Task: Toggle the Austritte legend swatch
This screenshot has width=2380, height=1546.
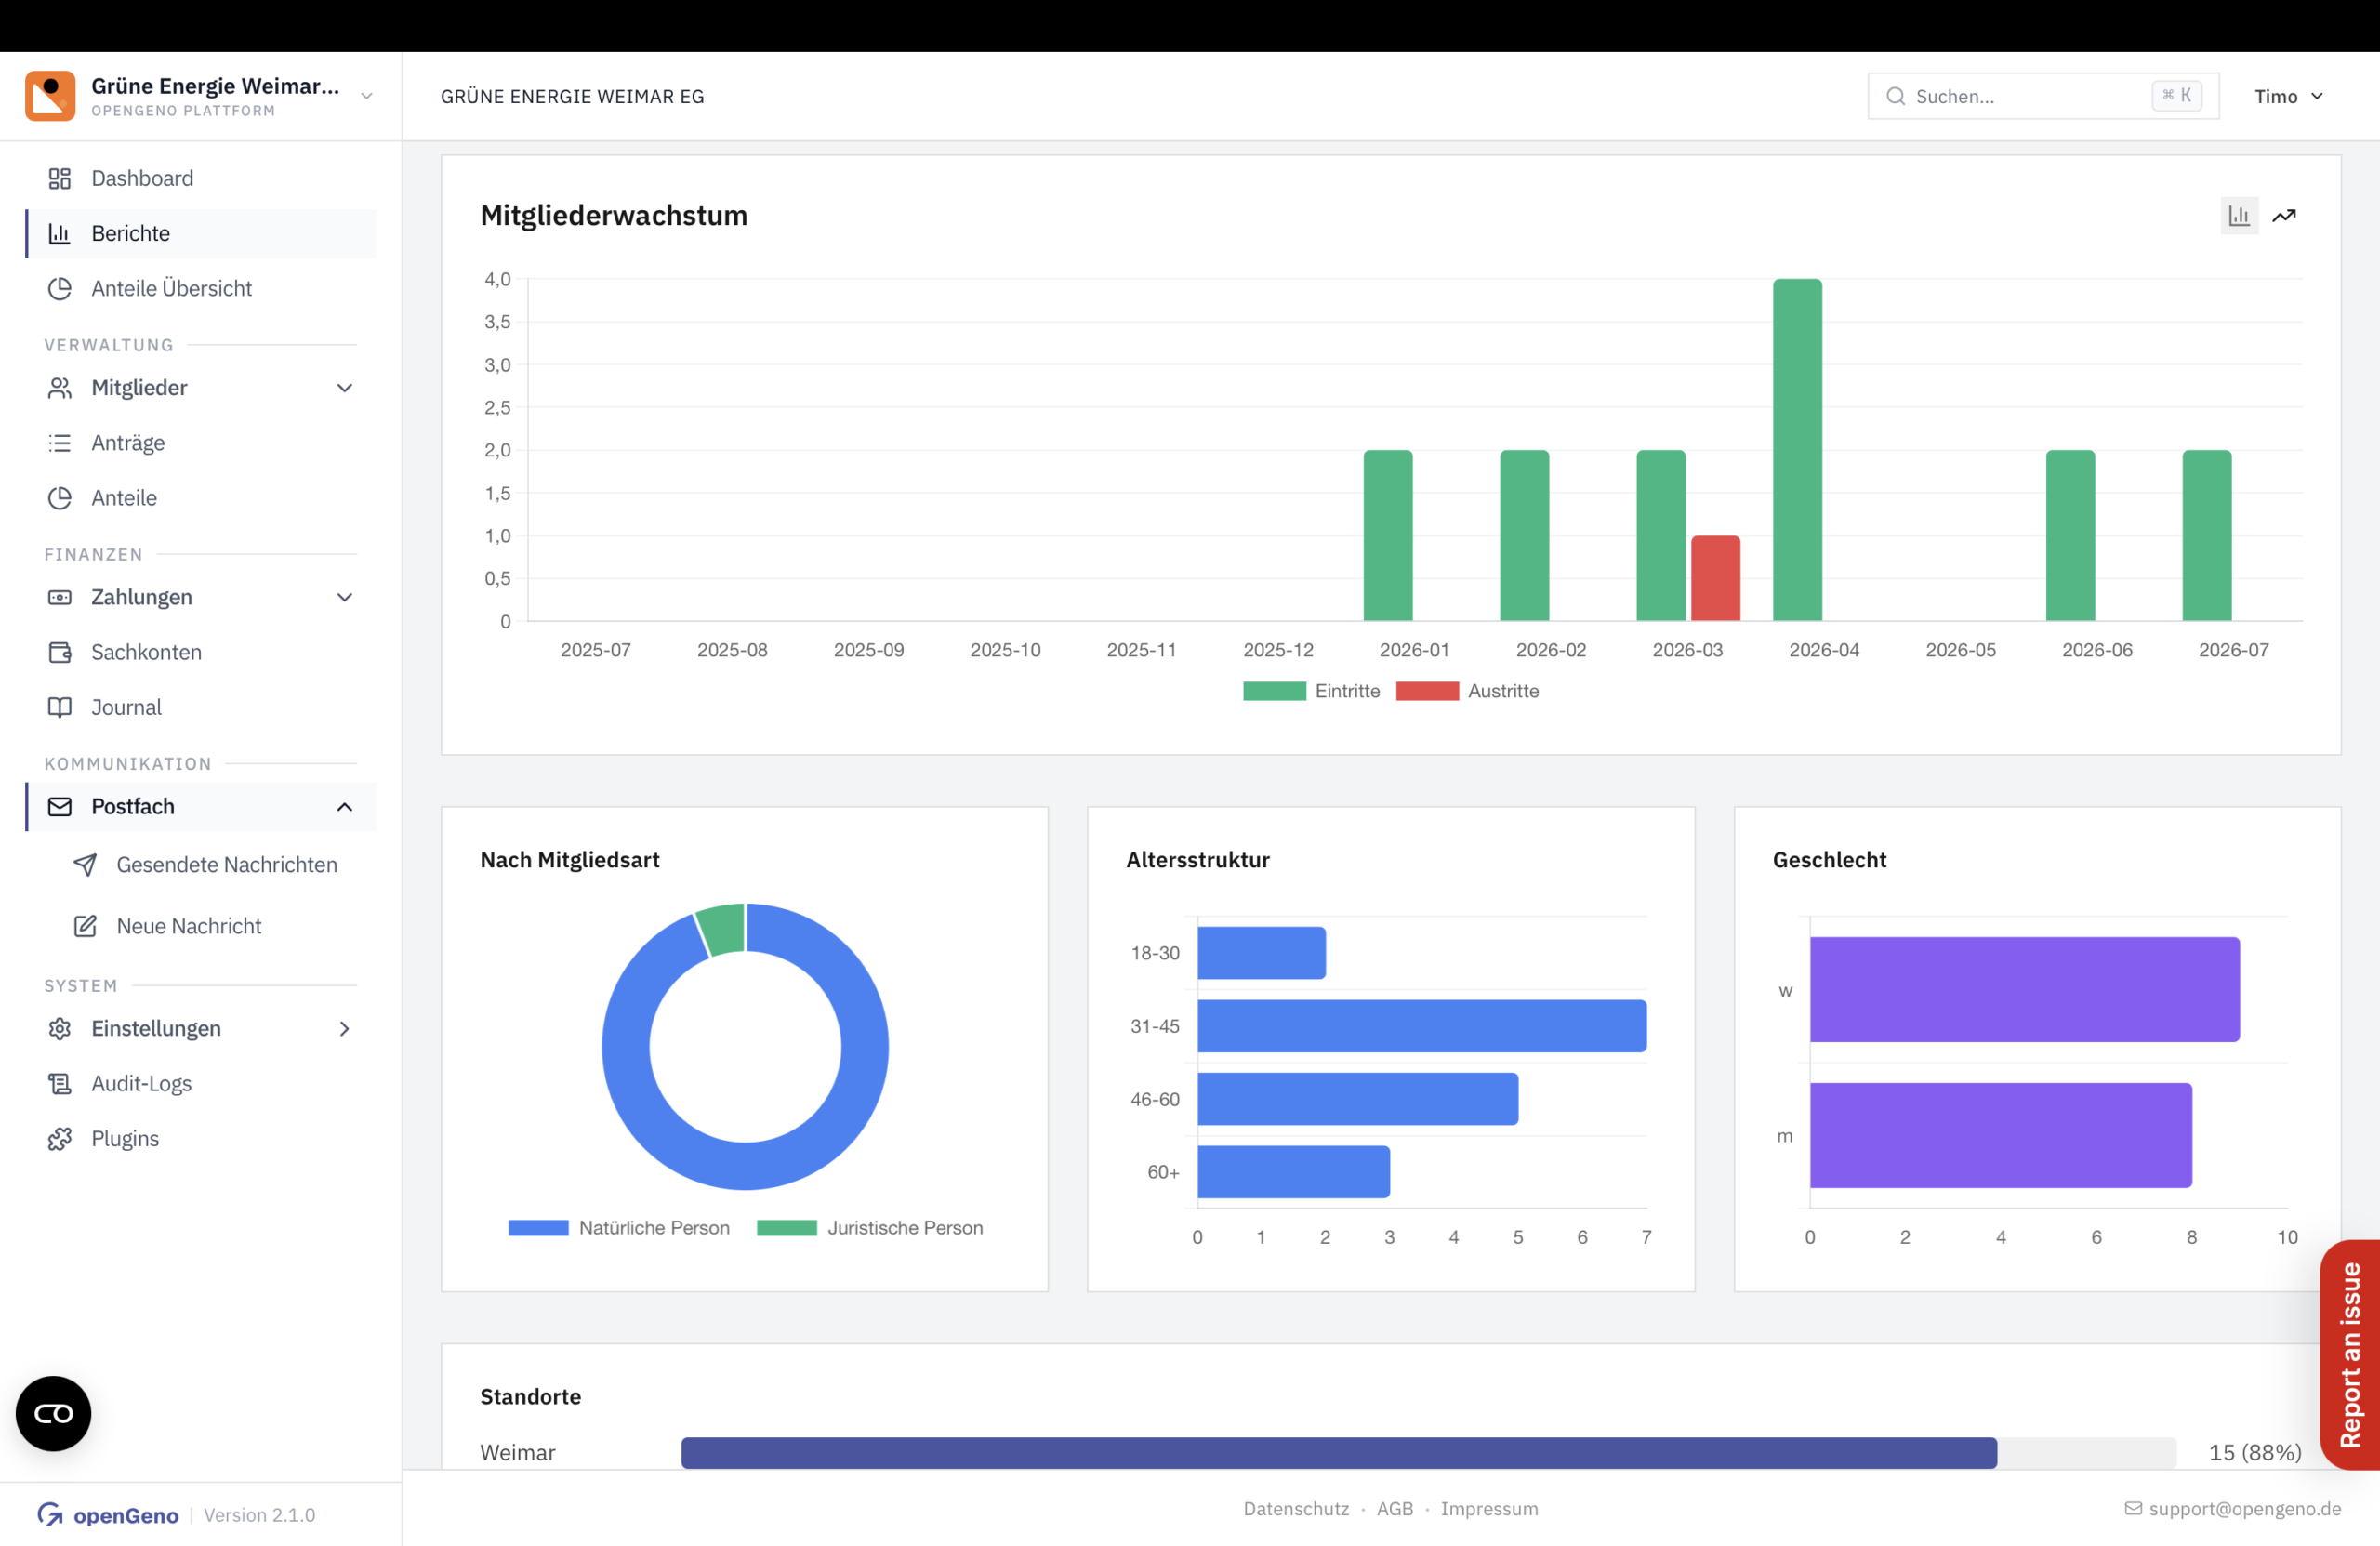Action: (x=1427, y=691)
